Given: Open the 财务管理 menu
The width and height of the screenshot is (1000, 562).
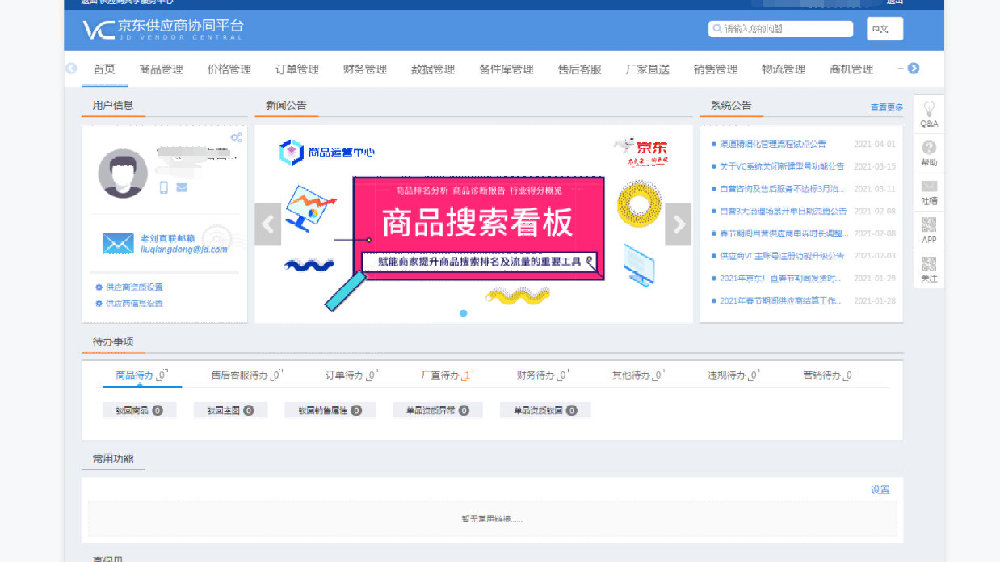Looking at the screenshot, I should (x=365, y=69).
